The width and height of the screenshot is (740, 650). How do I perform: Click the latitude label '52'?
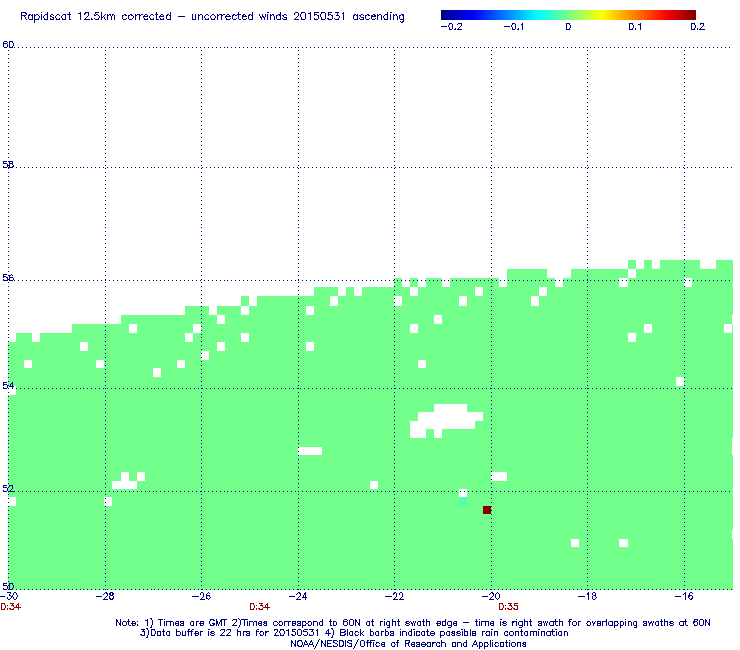[8, 489]
